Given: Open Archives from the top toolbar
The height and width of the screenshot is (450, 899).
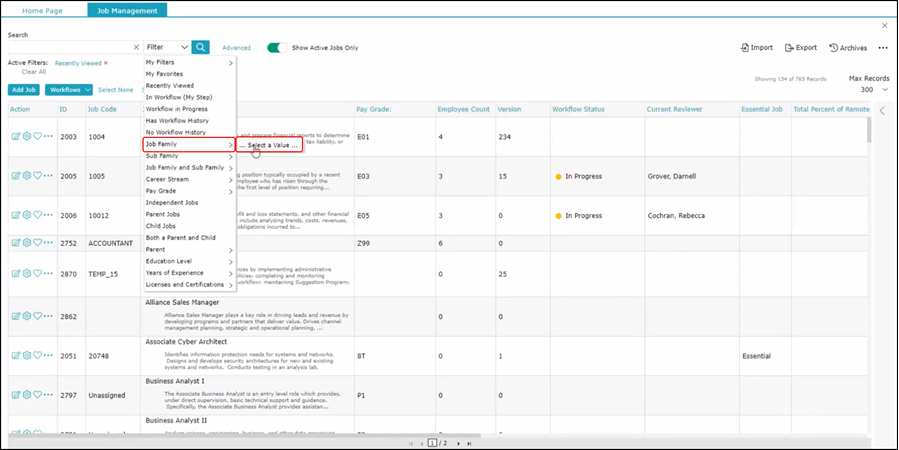Looking at the screenshot, I should (848, 47).
